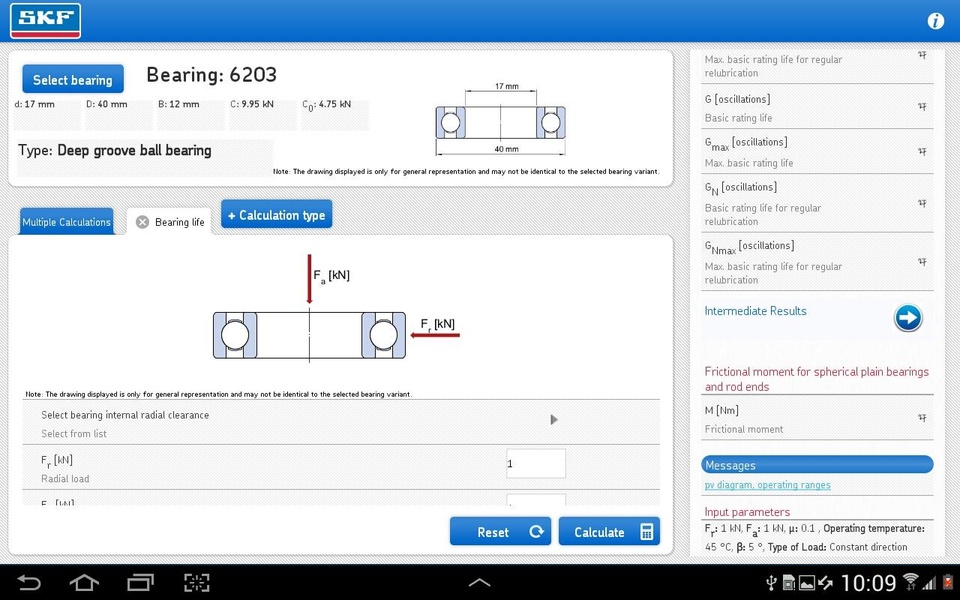Screen dimensions: 960x600
Task: Tap load diagram with Fa and Fr arrows
Action: click(337, 309)
